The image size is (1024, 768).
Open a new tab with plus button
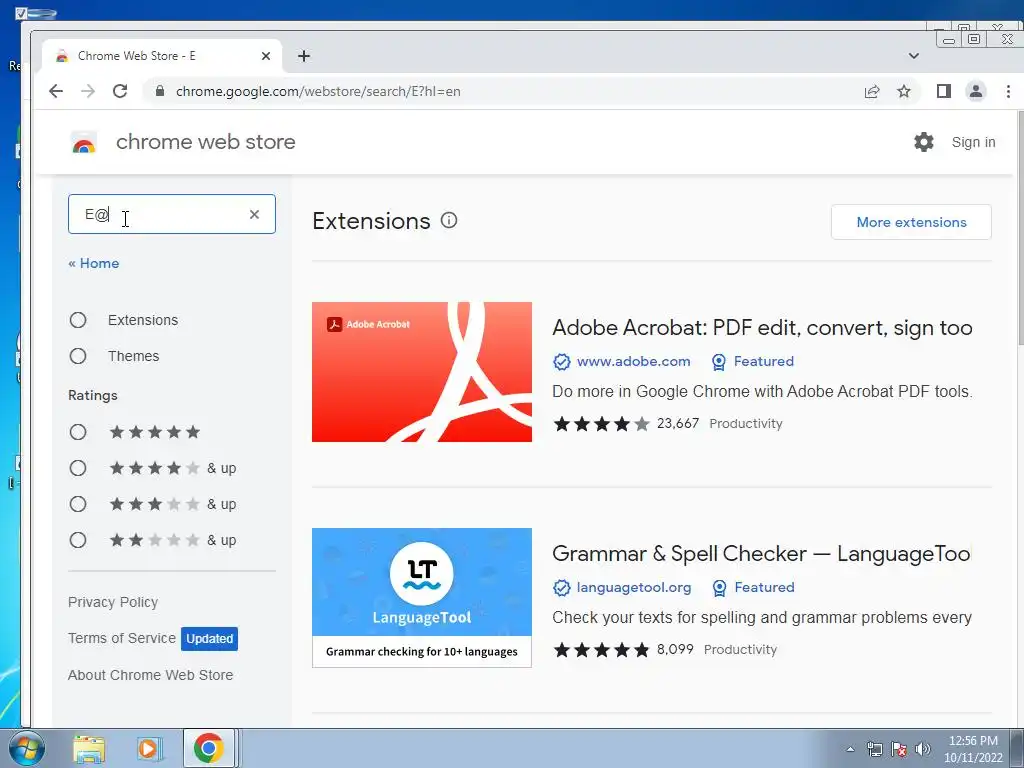pos(304,56)
